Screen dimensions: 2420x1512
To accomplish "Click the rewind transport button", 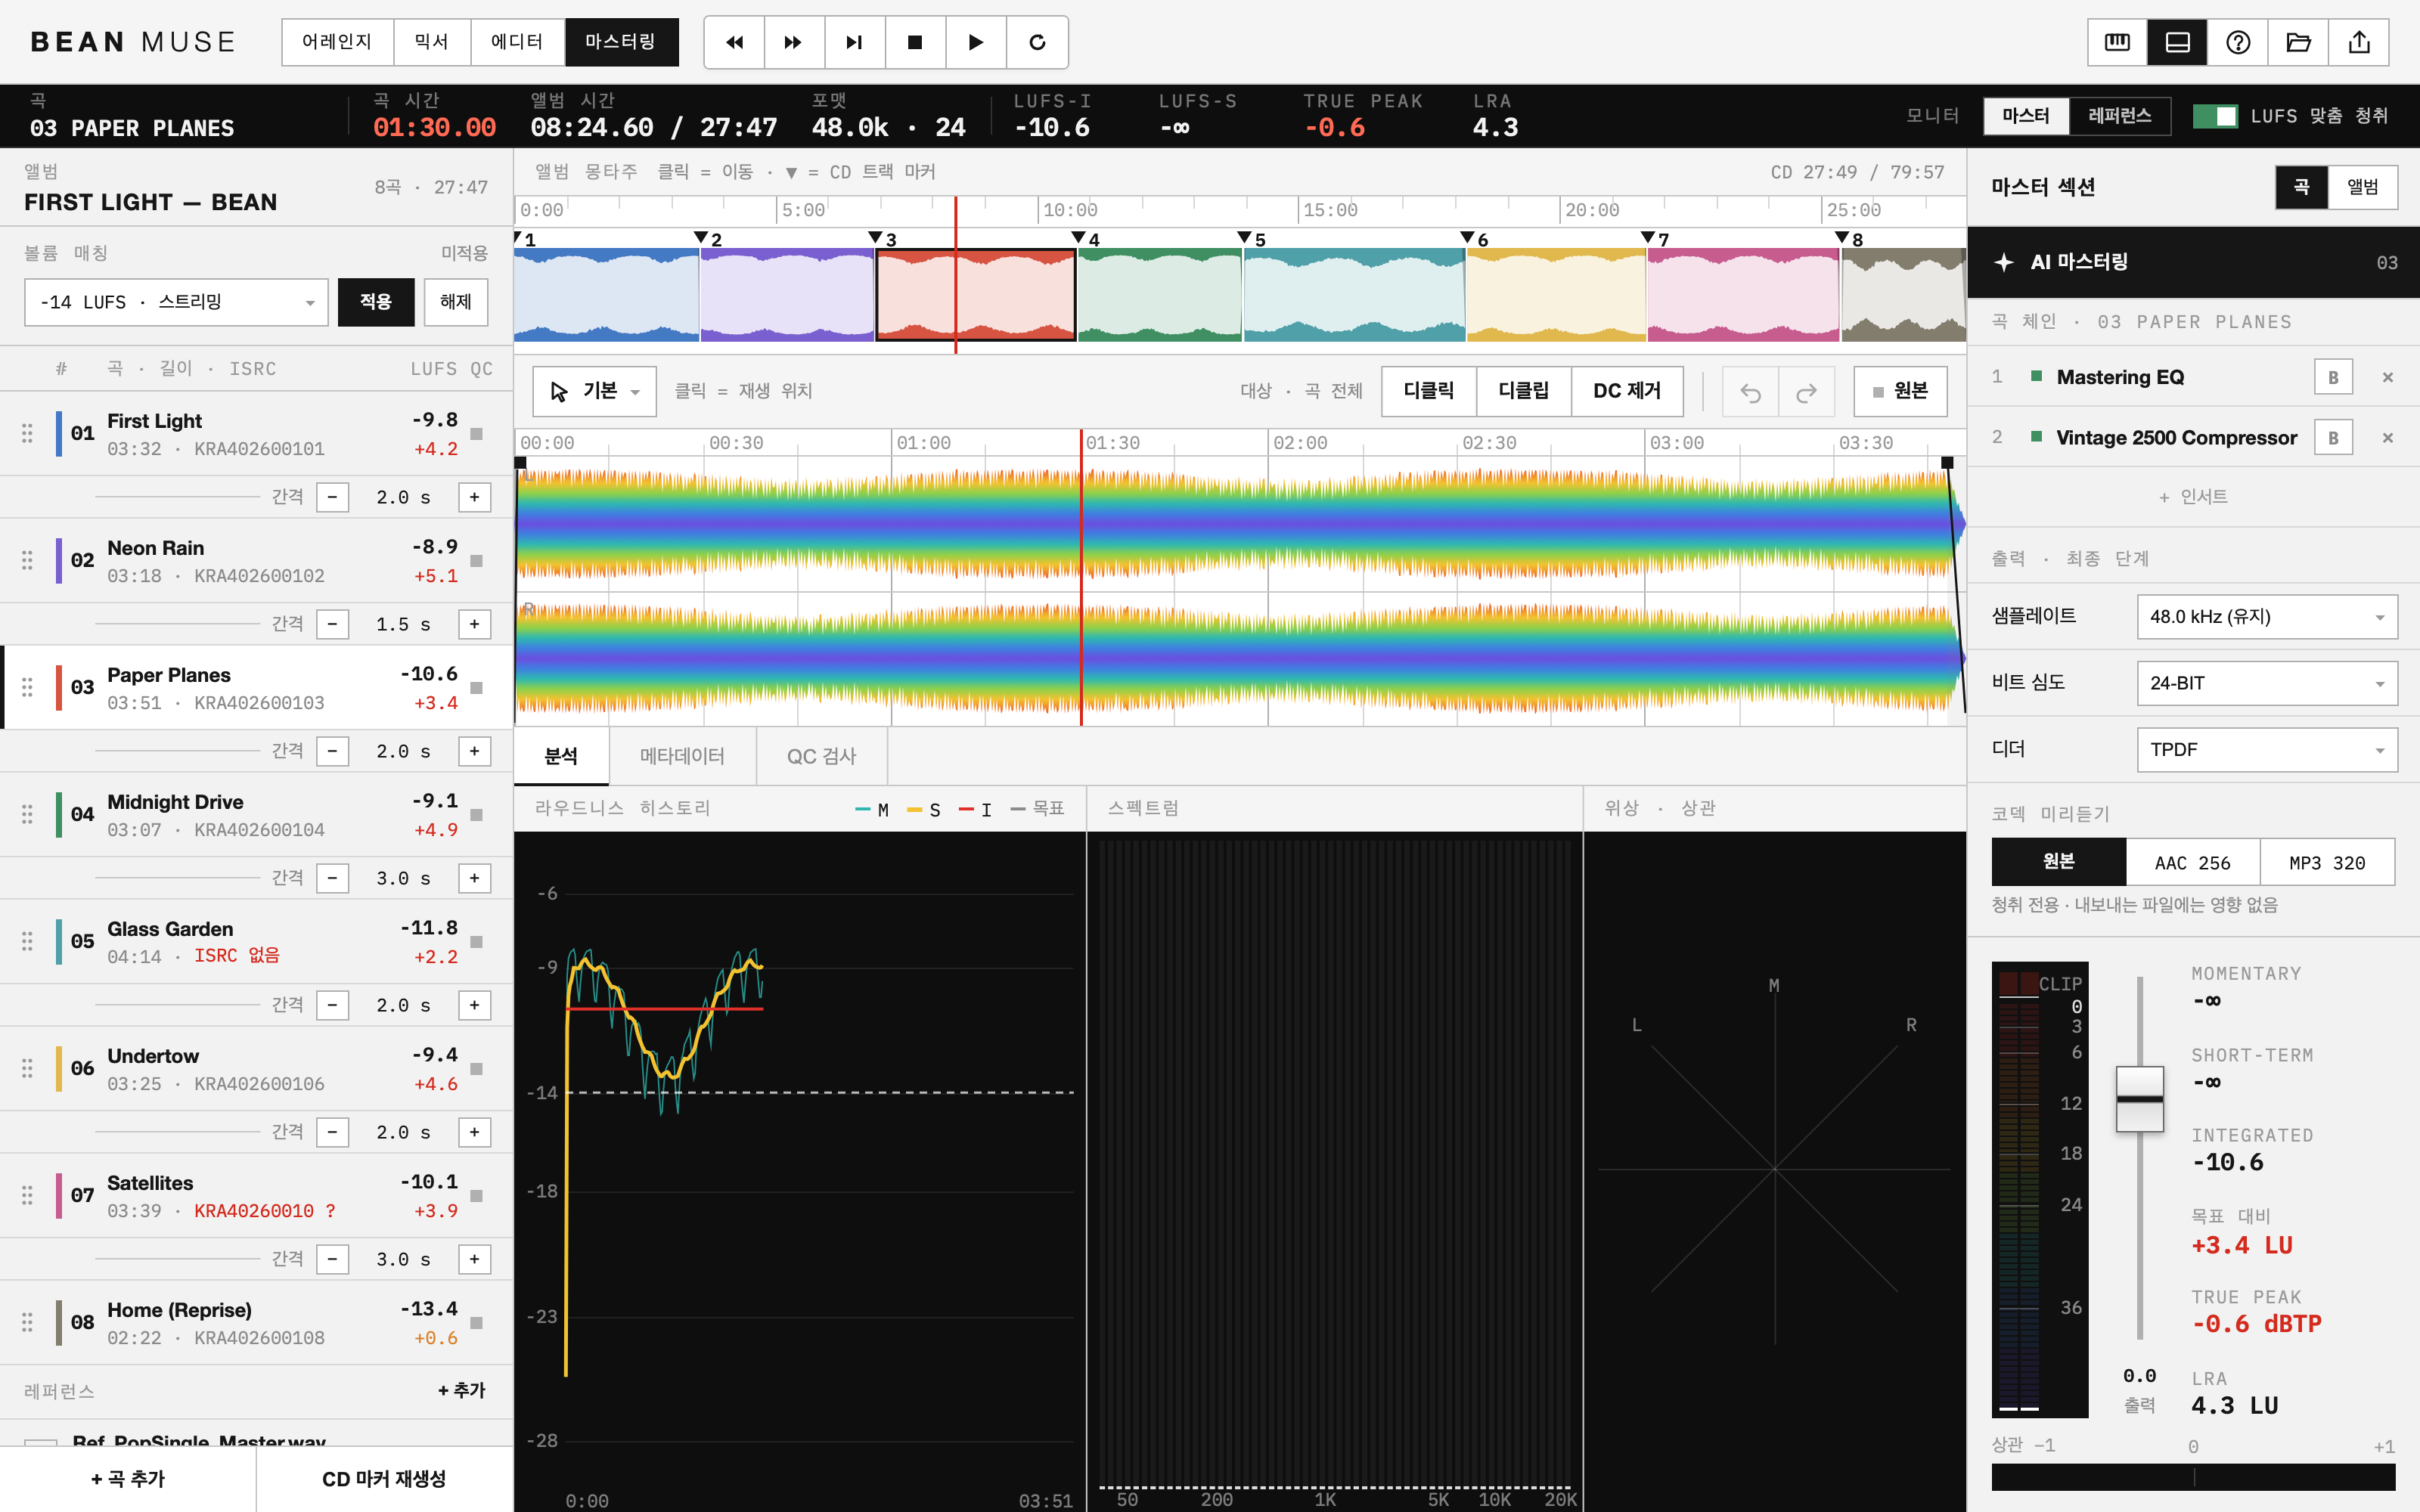I will 735,42.
